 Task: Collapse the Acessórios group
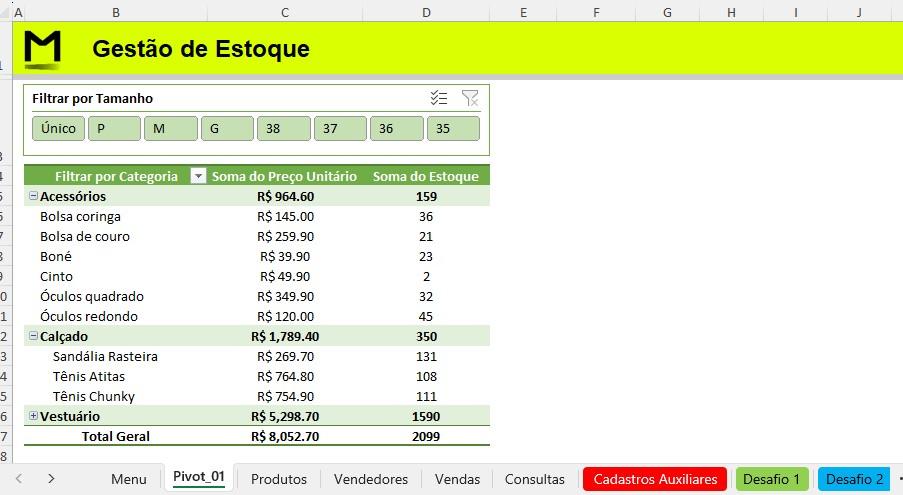[33, 196]
